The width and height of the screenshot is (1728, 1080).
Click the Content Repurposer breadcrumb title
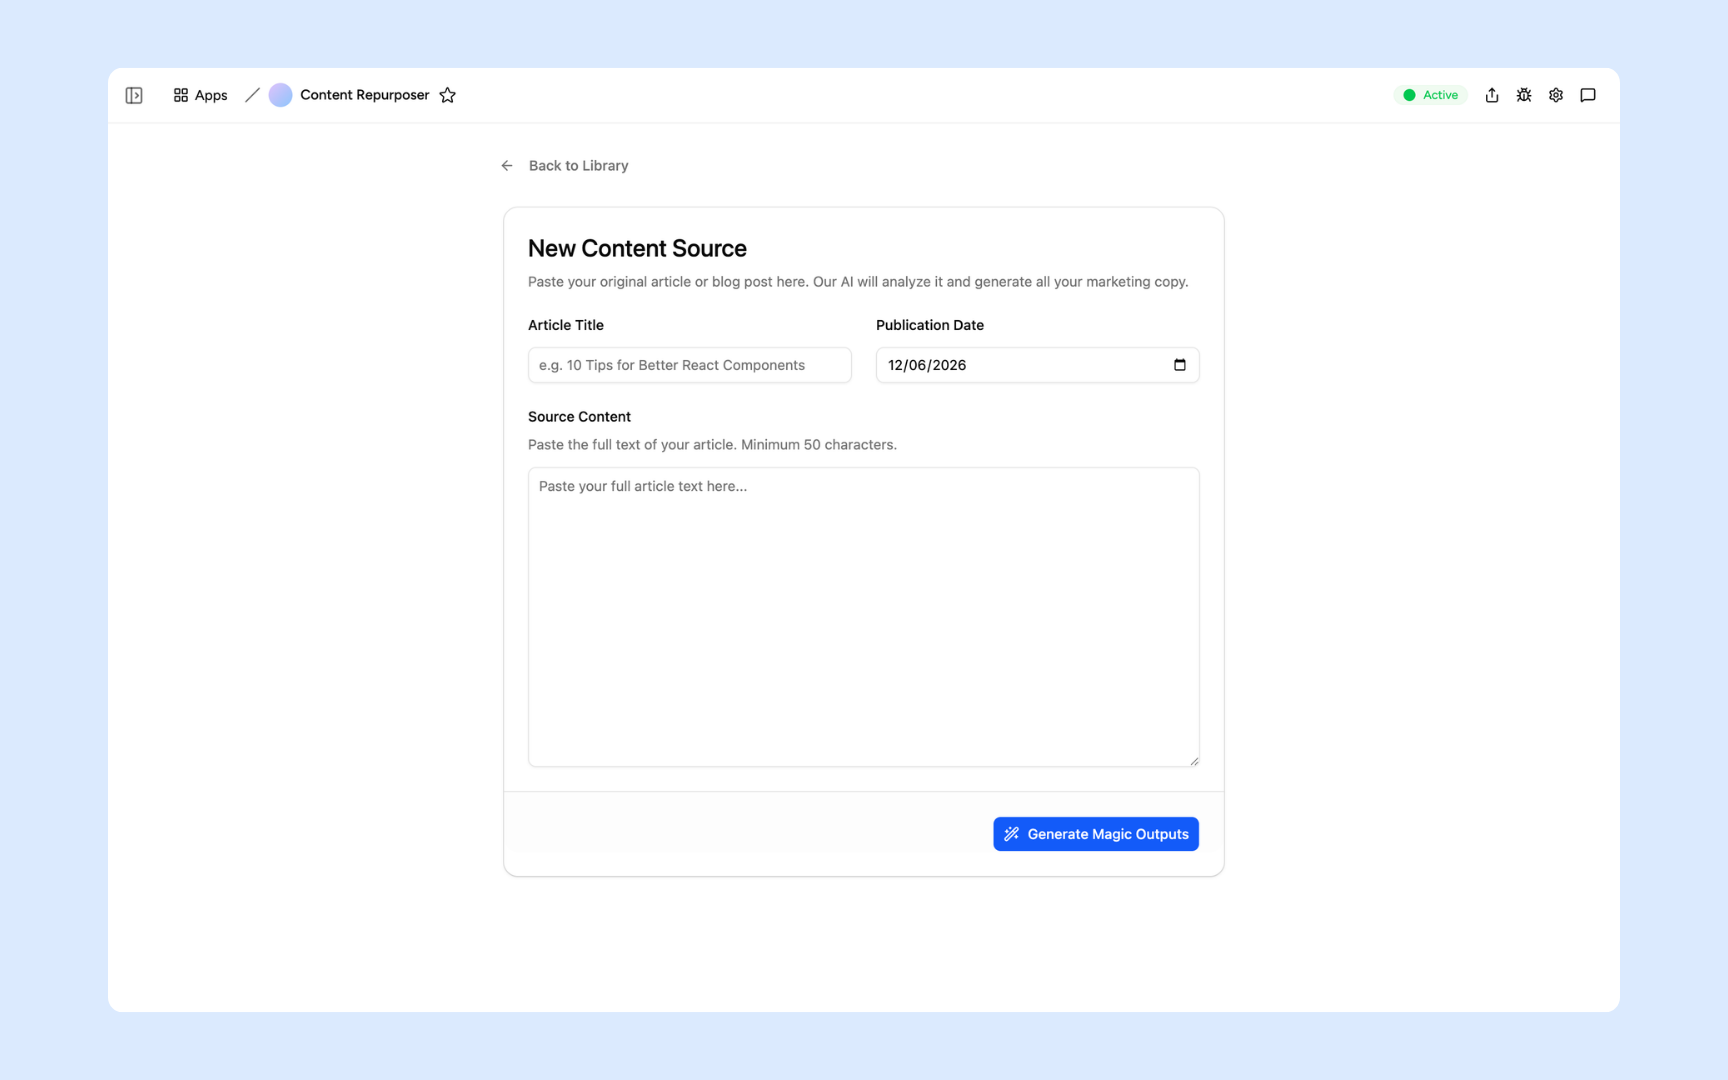tap(365, 95)
